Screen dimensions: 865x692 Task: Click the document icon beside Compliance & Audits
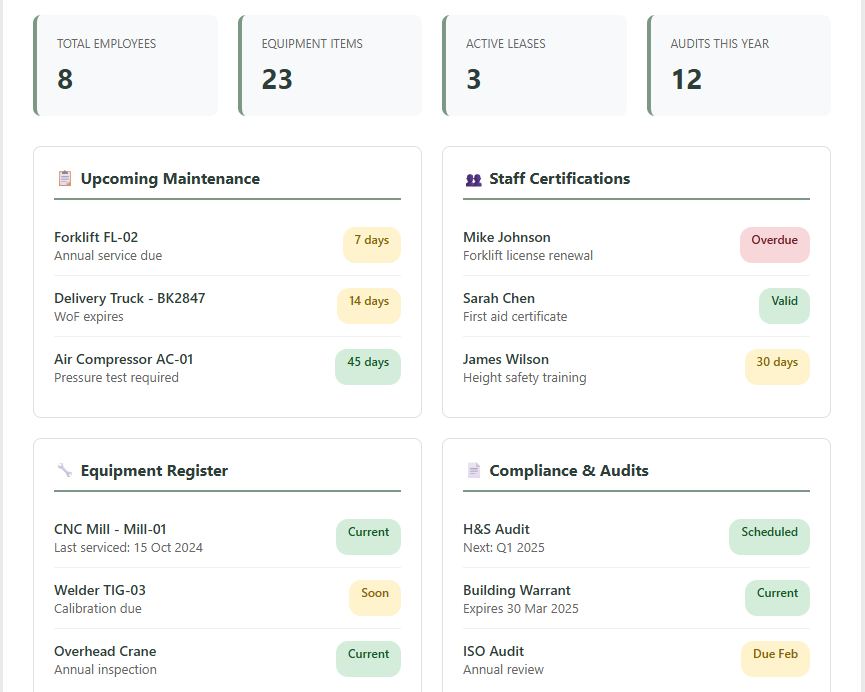[474, 471]
